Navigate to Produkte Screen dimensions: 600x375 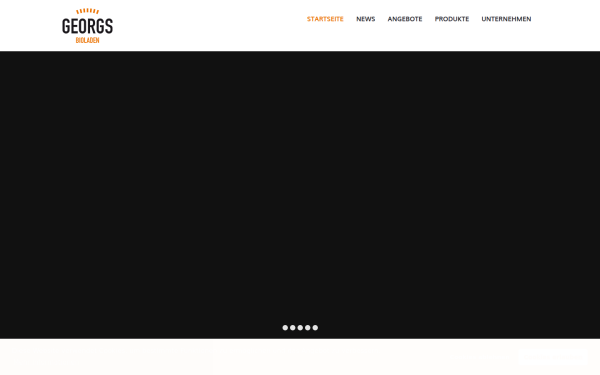point(452,19)
